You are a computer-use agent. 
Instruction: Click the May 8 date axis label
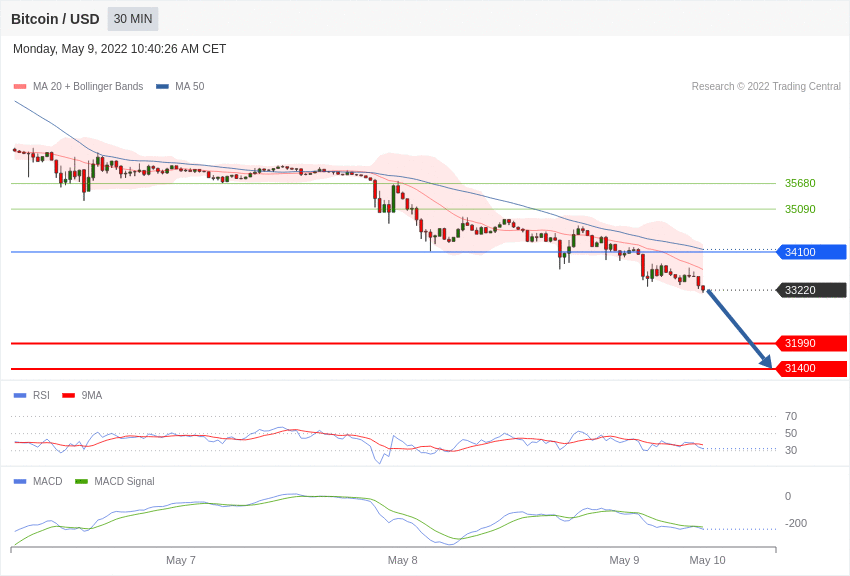click(x=402, y=560)
